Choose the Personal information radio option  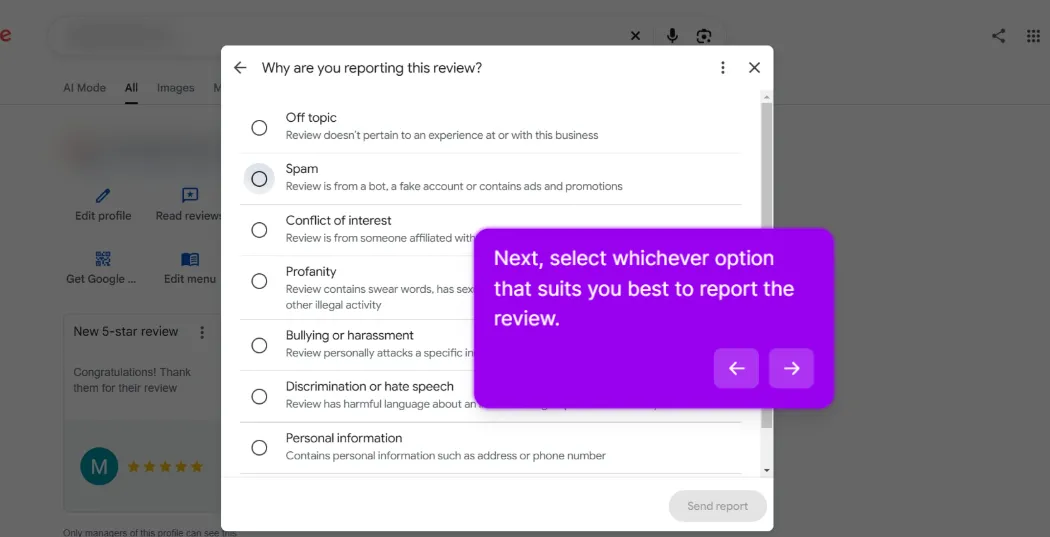(259, 447)
